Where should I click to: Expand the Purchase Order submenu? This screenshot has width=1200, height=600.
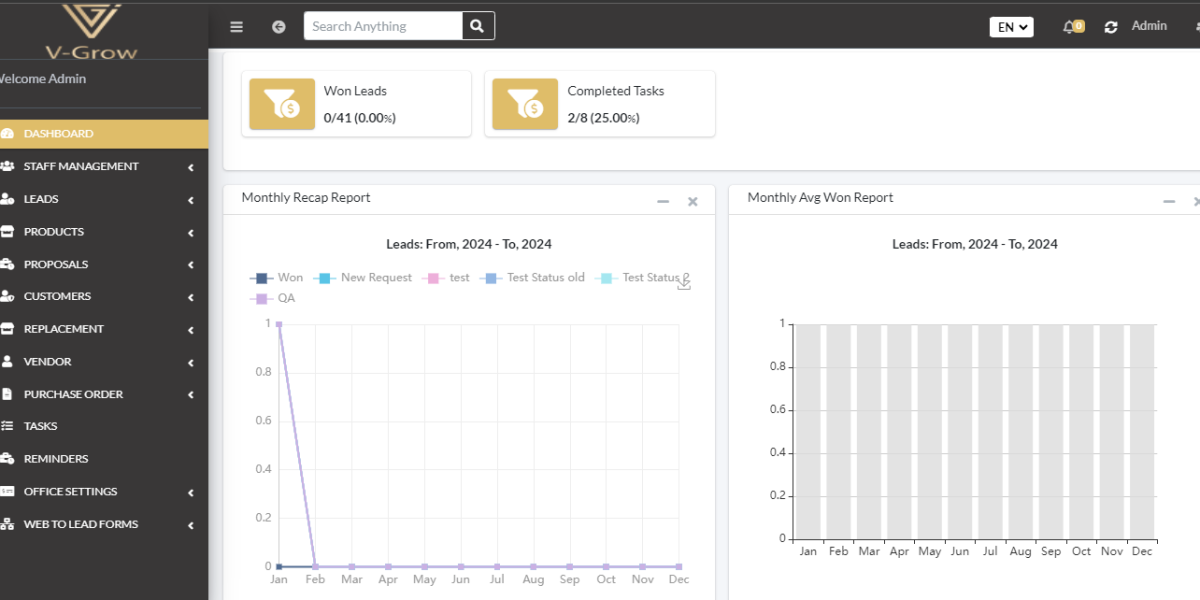tap(73, 394)
